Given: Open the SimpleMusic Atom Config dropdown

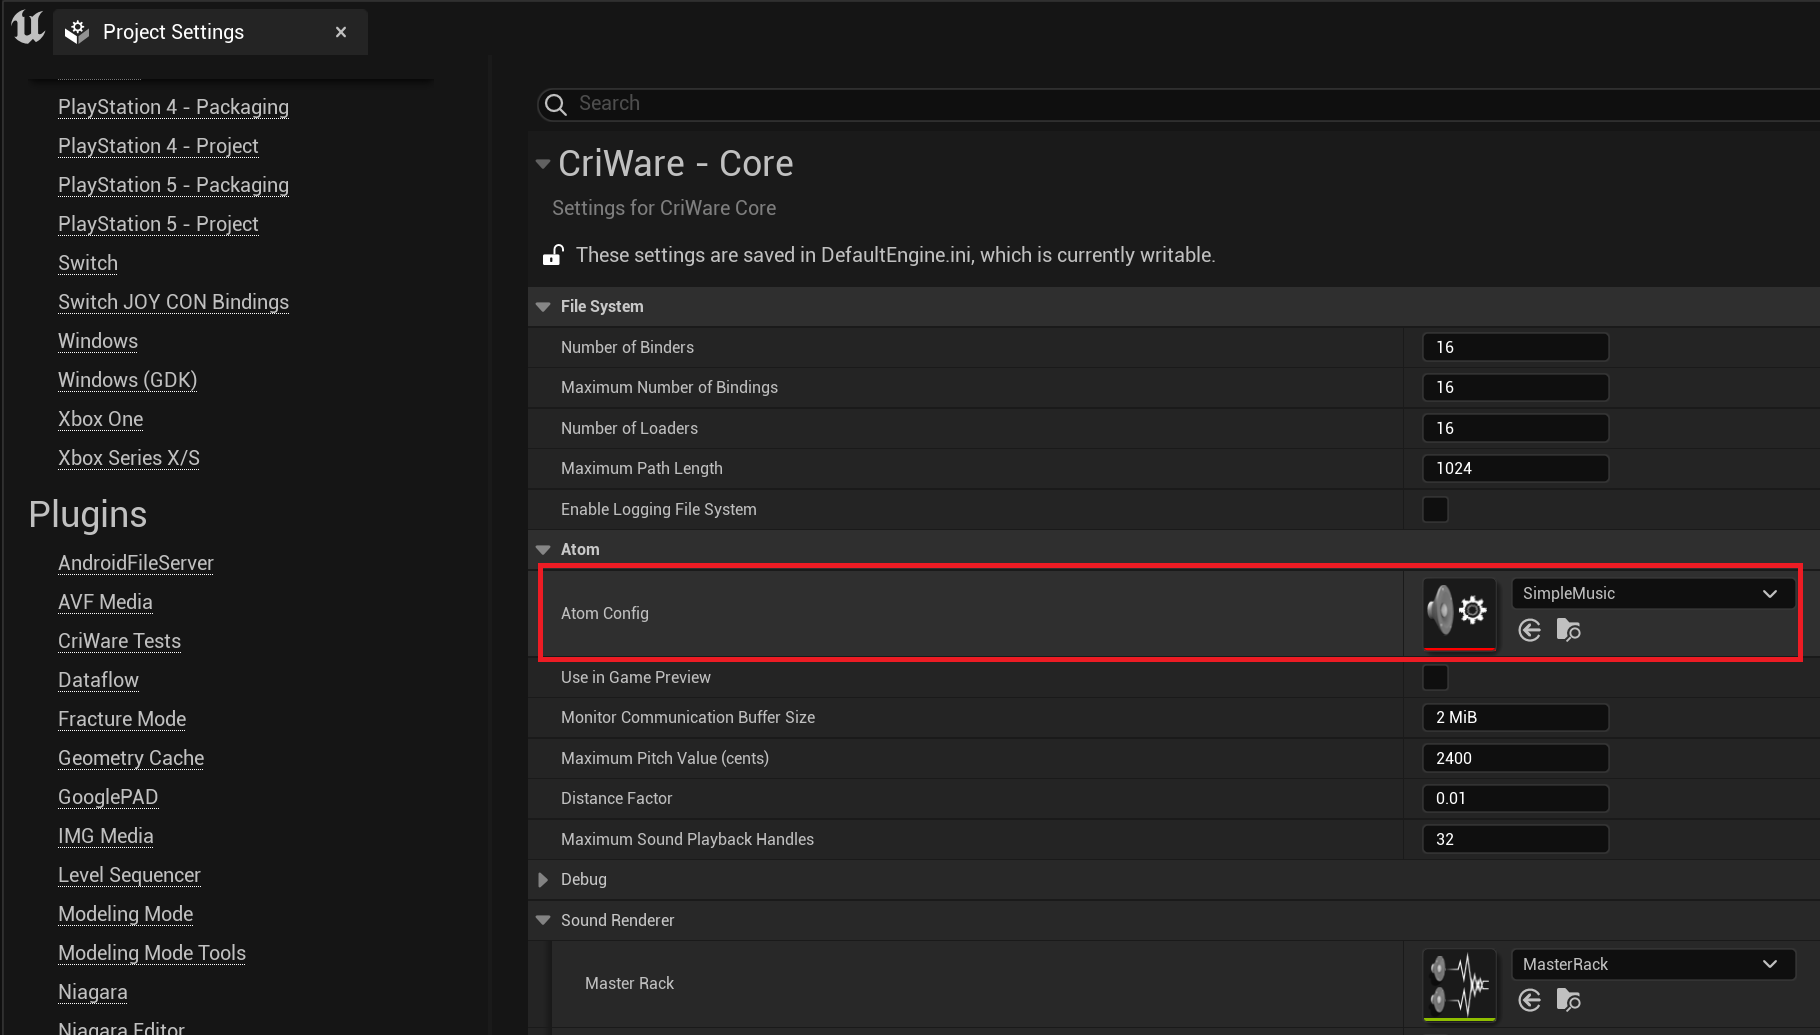Looking at the screenshot, I should (1652, 593).
